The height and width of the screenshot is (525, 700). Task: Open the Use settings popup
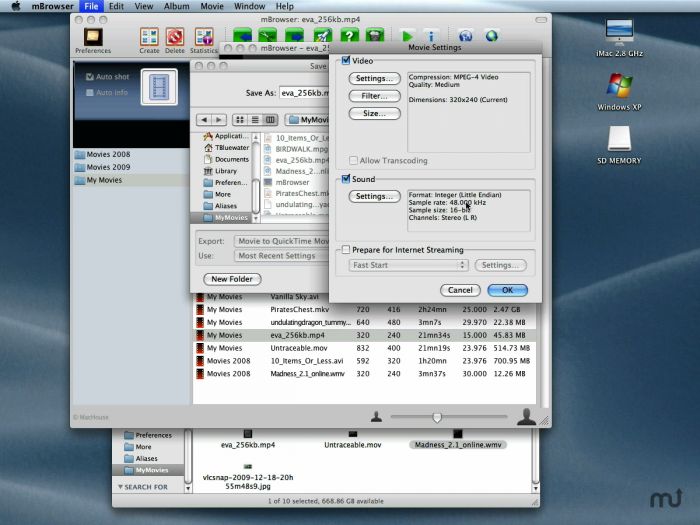tap(281, 256)
